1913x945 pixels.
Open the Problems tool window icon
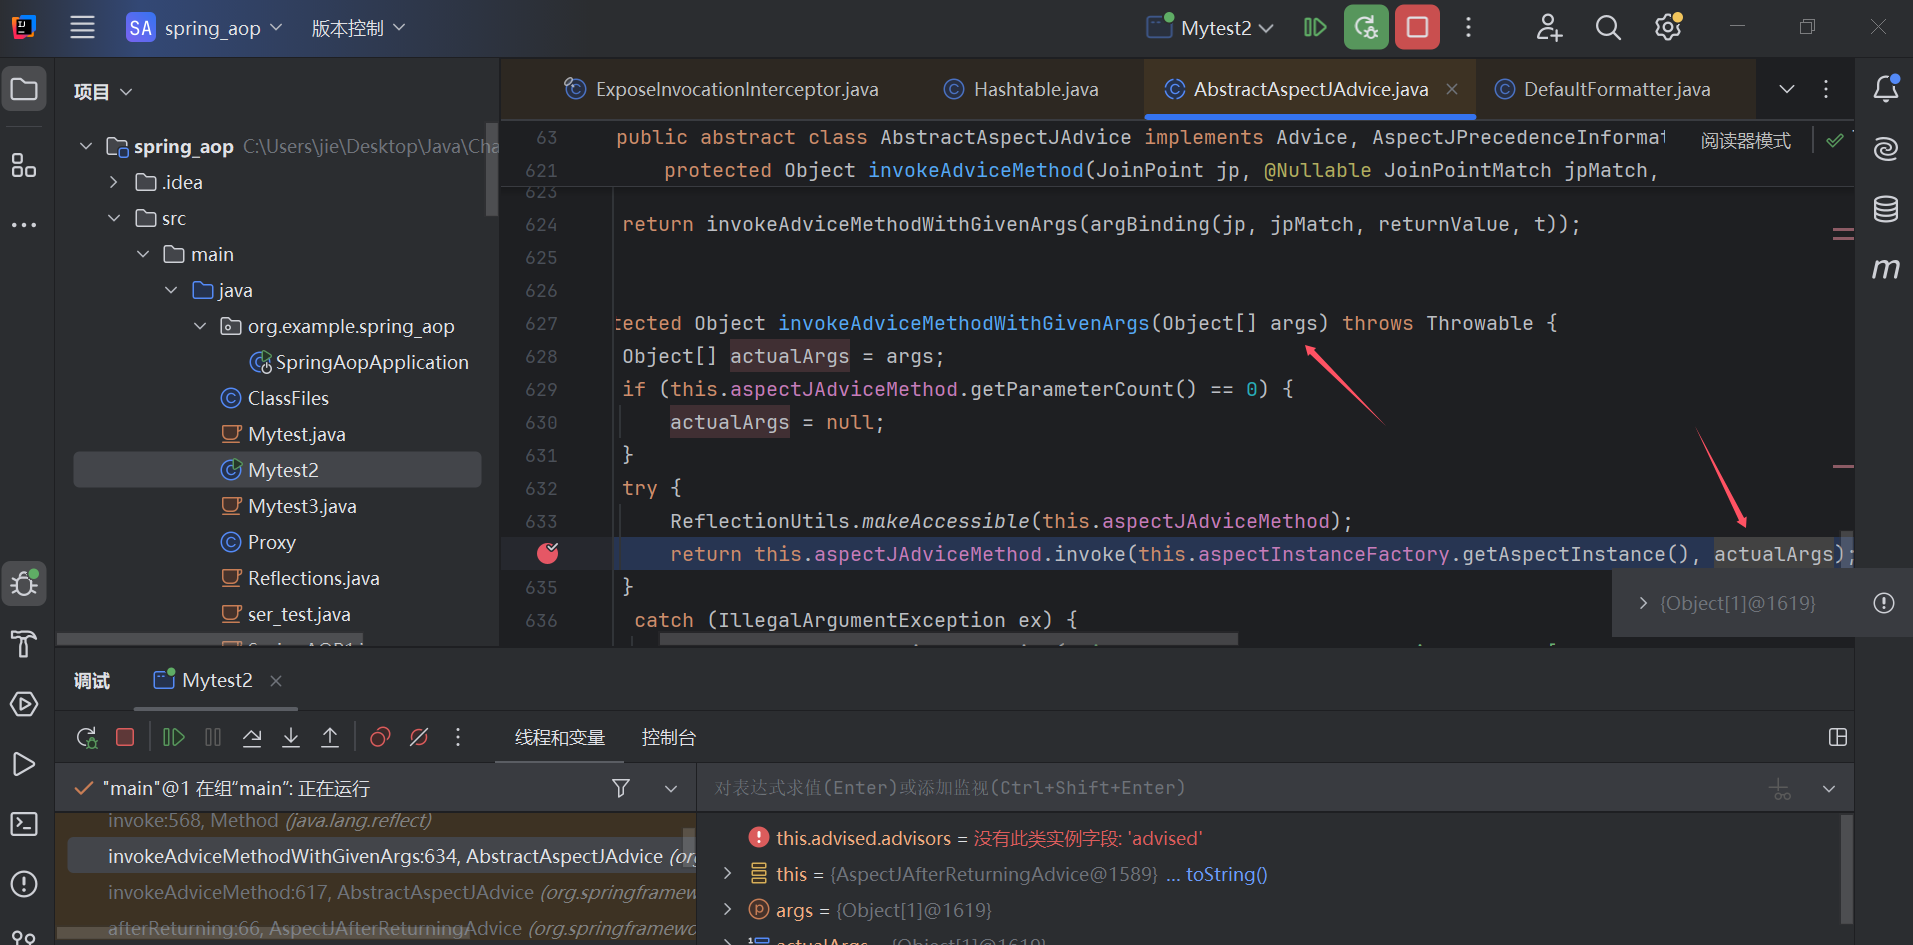pyautogui.click(x=24, y=884)
